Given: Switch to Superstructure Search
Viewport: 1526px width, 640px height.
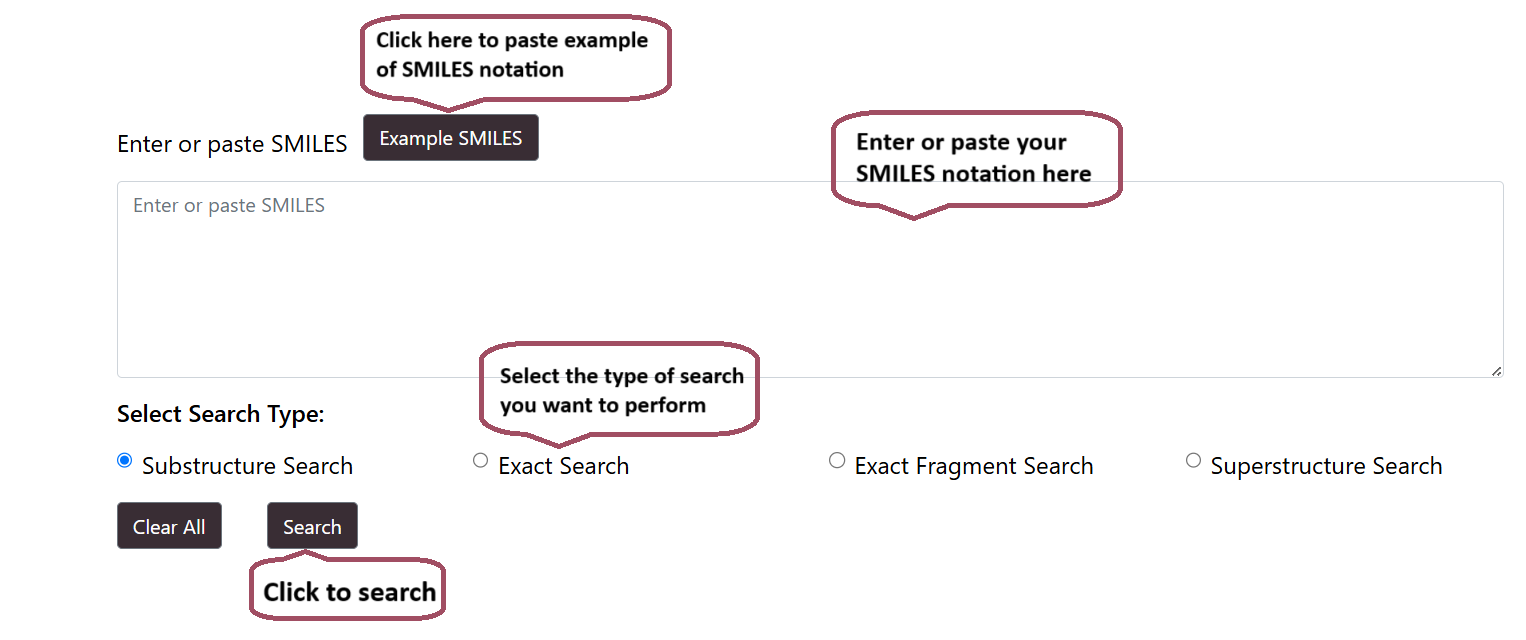Looking at the screenshot, I should (x=1193, y=459).
